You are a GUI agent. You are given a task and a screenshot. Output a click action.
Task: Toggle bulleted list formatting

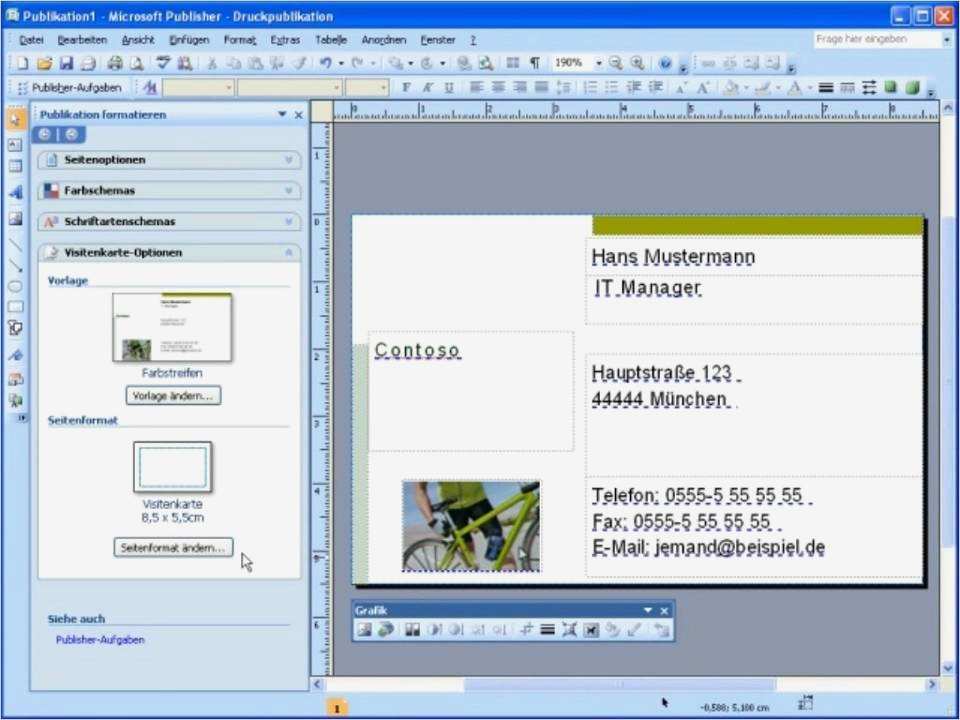612,88
